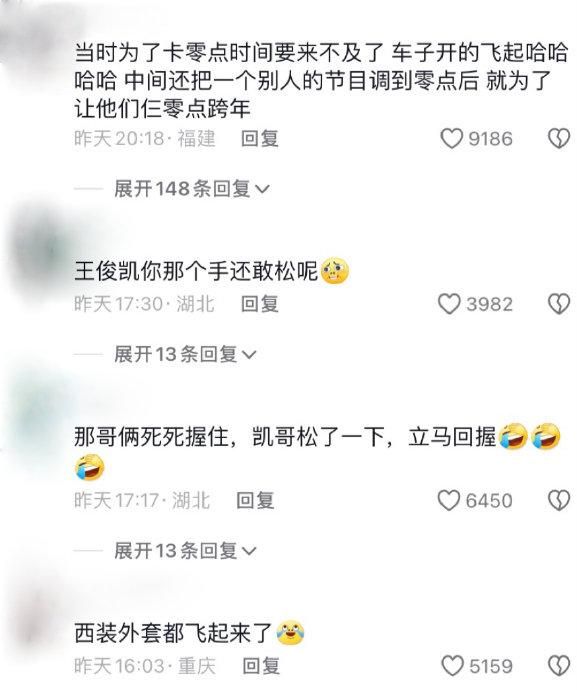Reply to the 17:30 湖北 comment
The width and height of the screenshot is (577, 690).
[260, 304]
